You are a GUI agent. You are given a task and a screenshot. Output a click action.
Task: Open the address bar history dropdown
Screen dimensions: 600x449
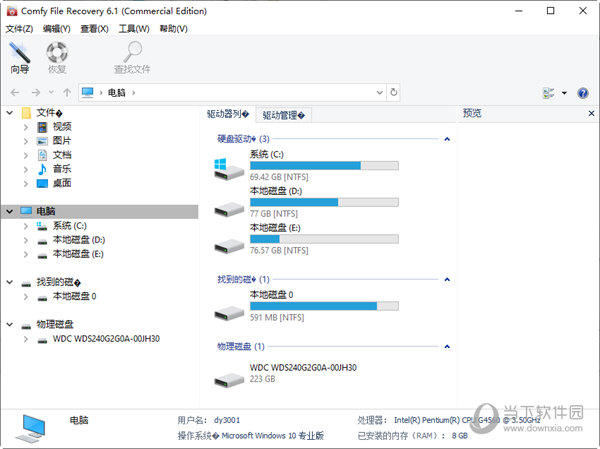(x=379, y=93)
